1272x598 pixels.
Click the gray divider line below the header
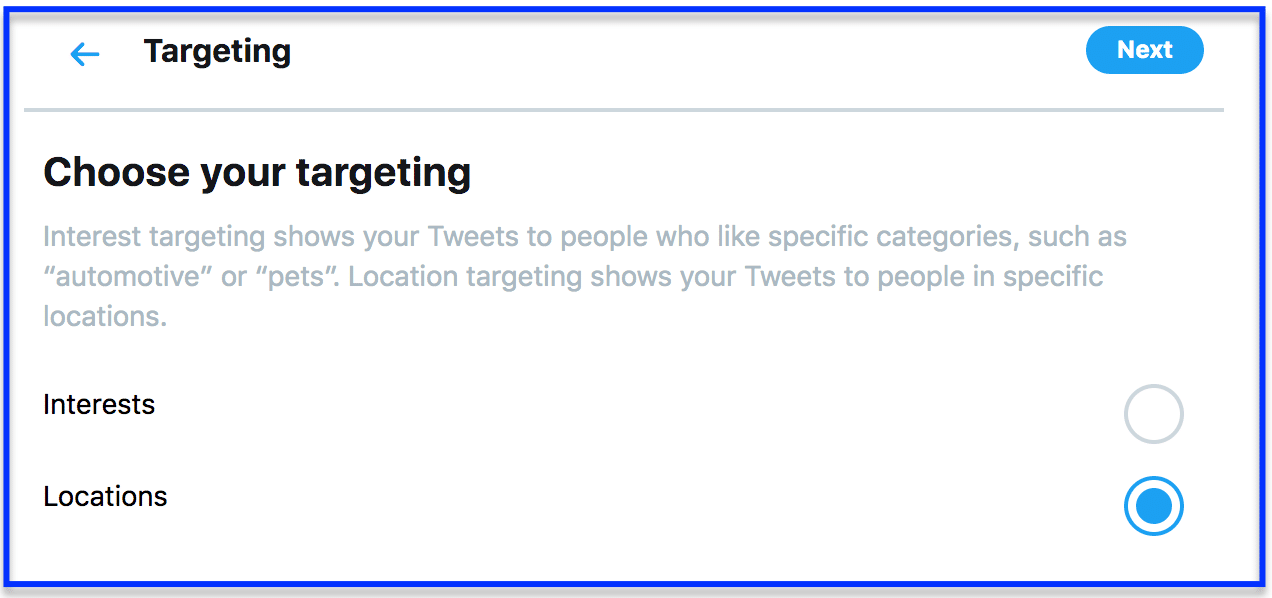point(624,109)
